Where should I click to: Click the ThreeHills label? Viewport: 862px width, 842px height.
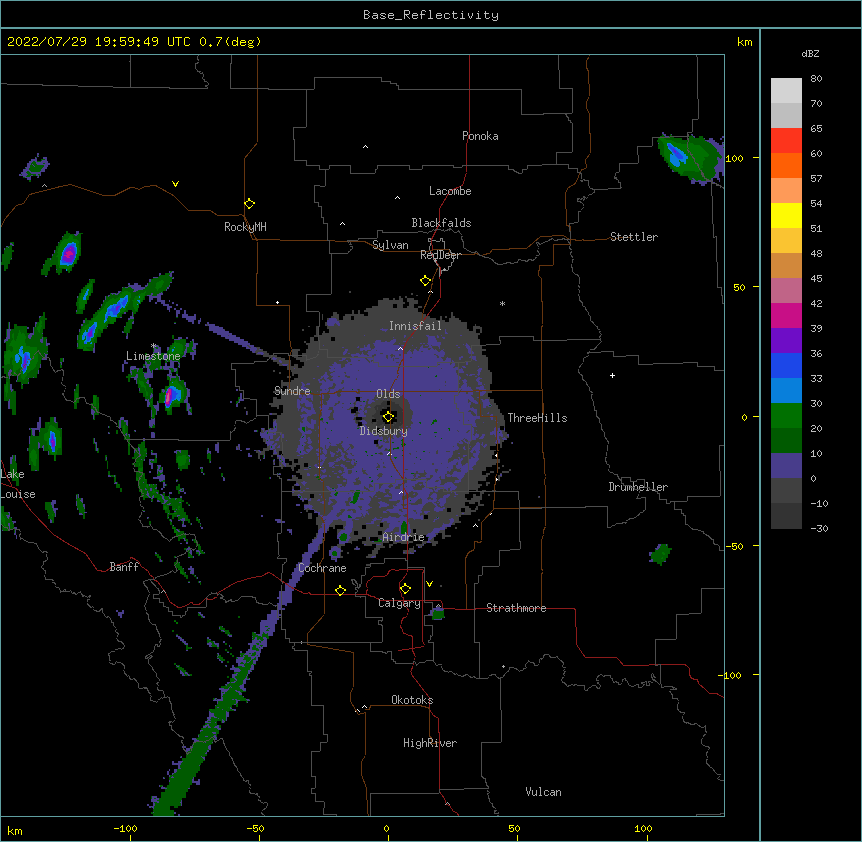click(x=537, y=418)
